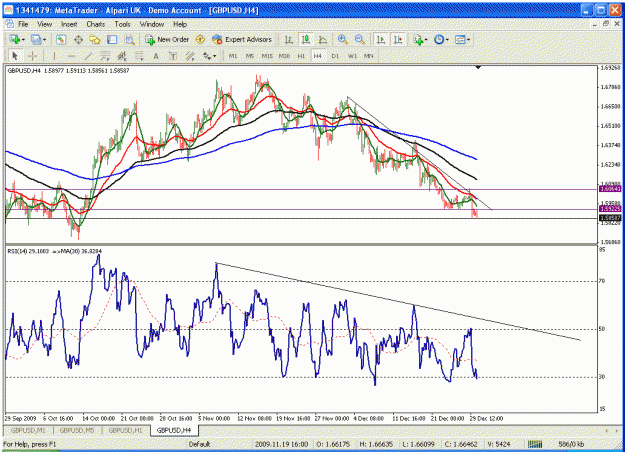The image size is (625, 452).
Task: Open the View menu
Action: click(44, 24)
